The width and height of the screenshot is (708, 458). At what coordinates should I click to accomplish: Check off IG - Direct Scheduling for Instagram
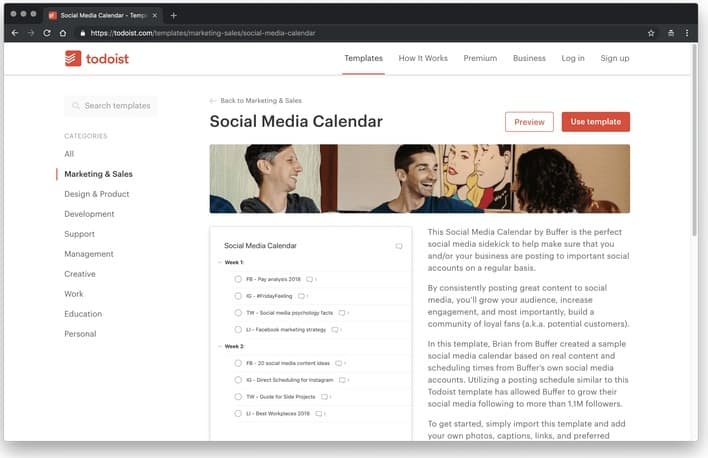[238, 379]
